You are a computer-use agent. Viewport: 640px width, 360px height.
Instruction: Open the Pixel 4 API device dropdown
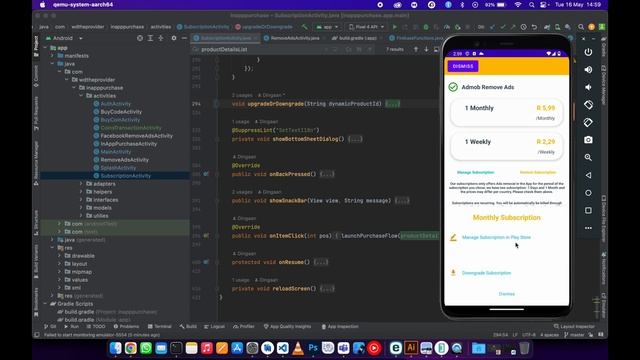tap(366, 27)
